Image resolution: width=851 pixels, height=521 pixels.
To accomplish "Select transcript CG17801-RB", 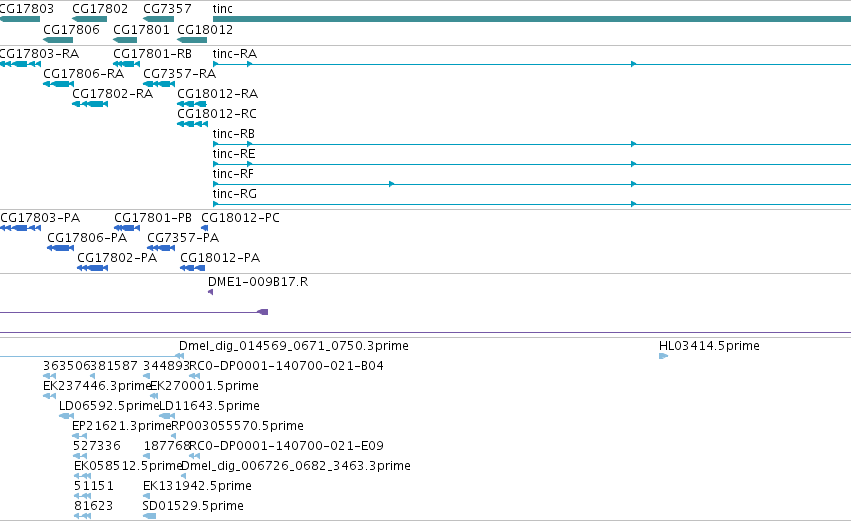I will click(x=153, y=54).
